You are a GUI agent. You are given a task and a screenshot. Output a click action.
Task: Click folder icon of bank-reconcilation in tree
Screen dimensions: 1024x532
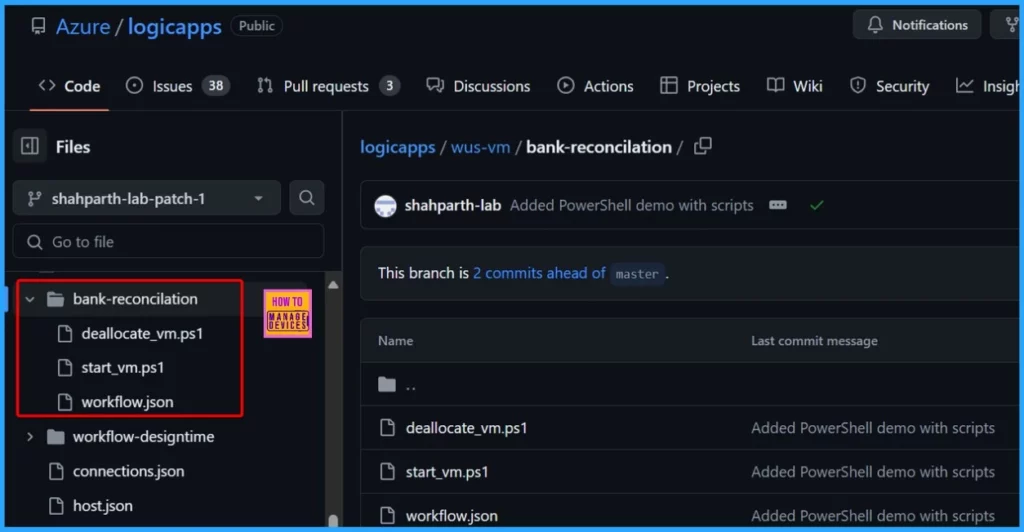pyautogui.click(x=56, y=300)
